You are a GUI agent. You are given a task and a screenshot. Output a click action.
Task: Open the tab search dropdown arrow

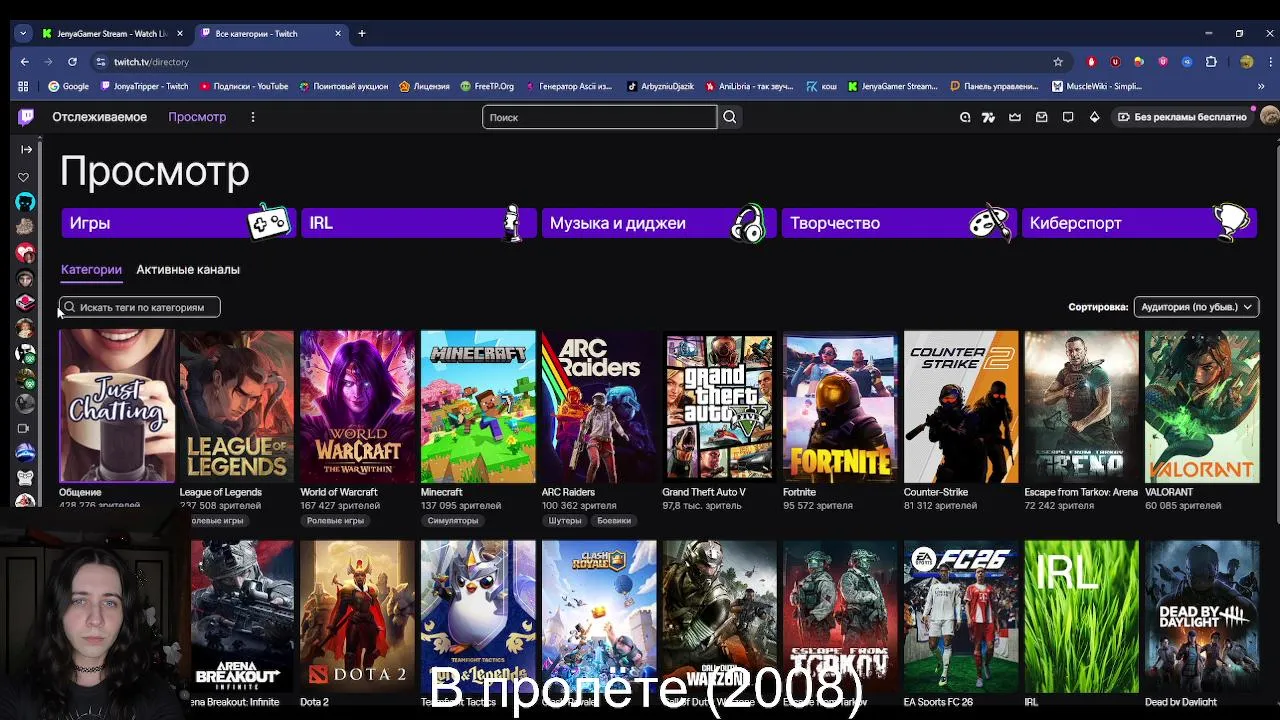coord(23,33)
